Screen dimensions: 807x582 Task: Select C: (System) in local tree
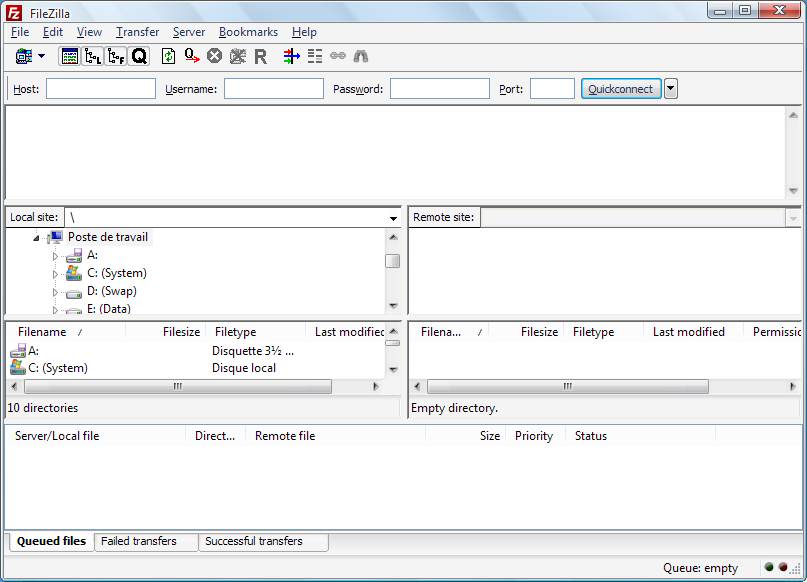point(117,273)
